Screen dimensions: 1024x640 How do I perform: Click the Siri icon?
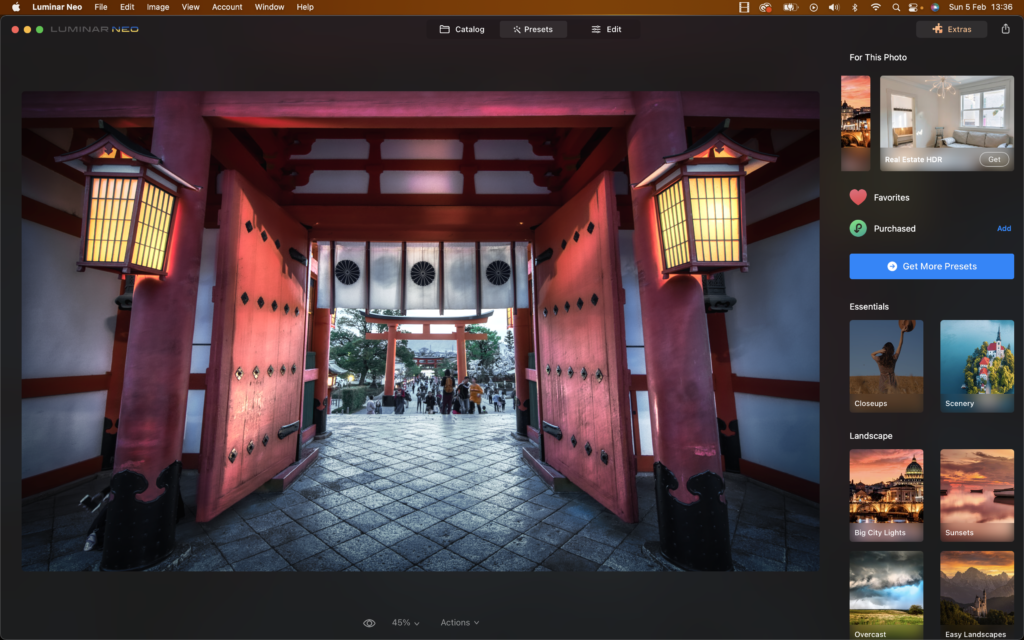(935, 7)
